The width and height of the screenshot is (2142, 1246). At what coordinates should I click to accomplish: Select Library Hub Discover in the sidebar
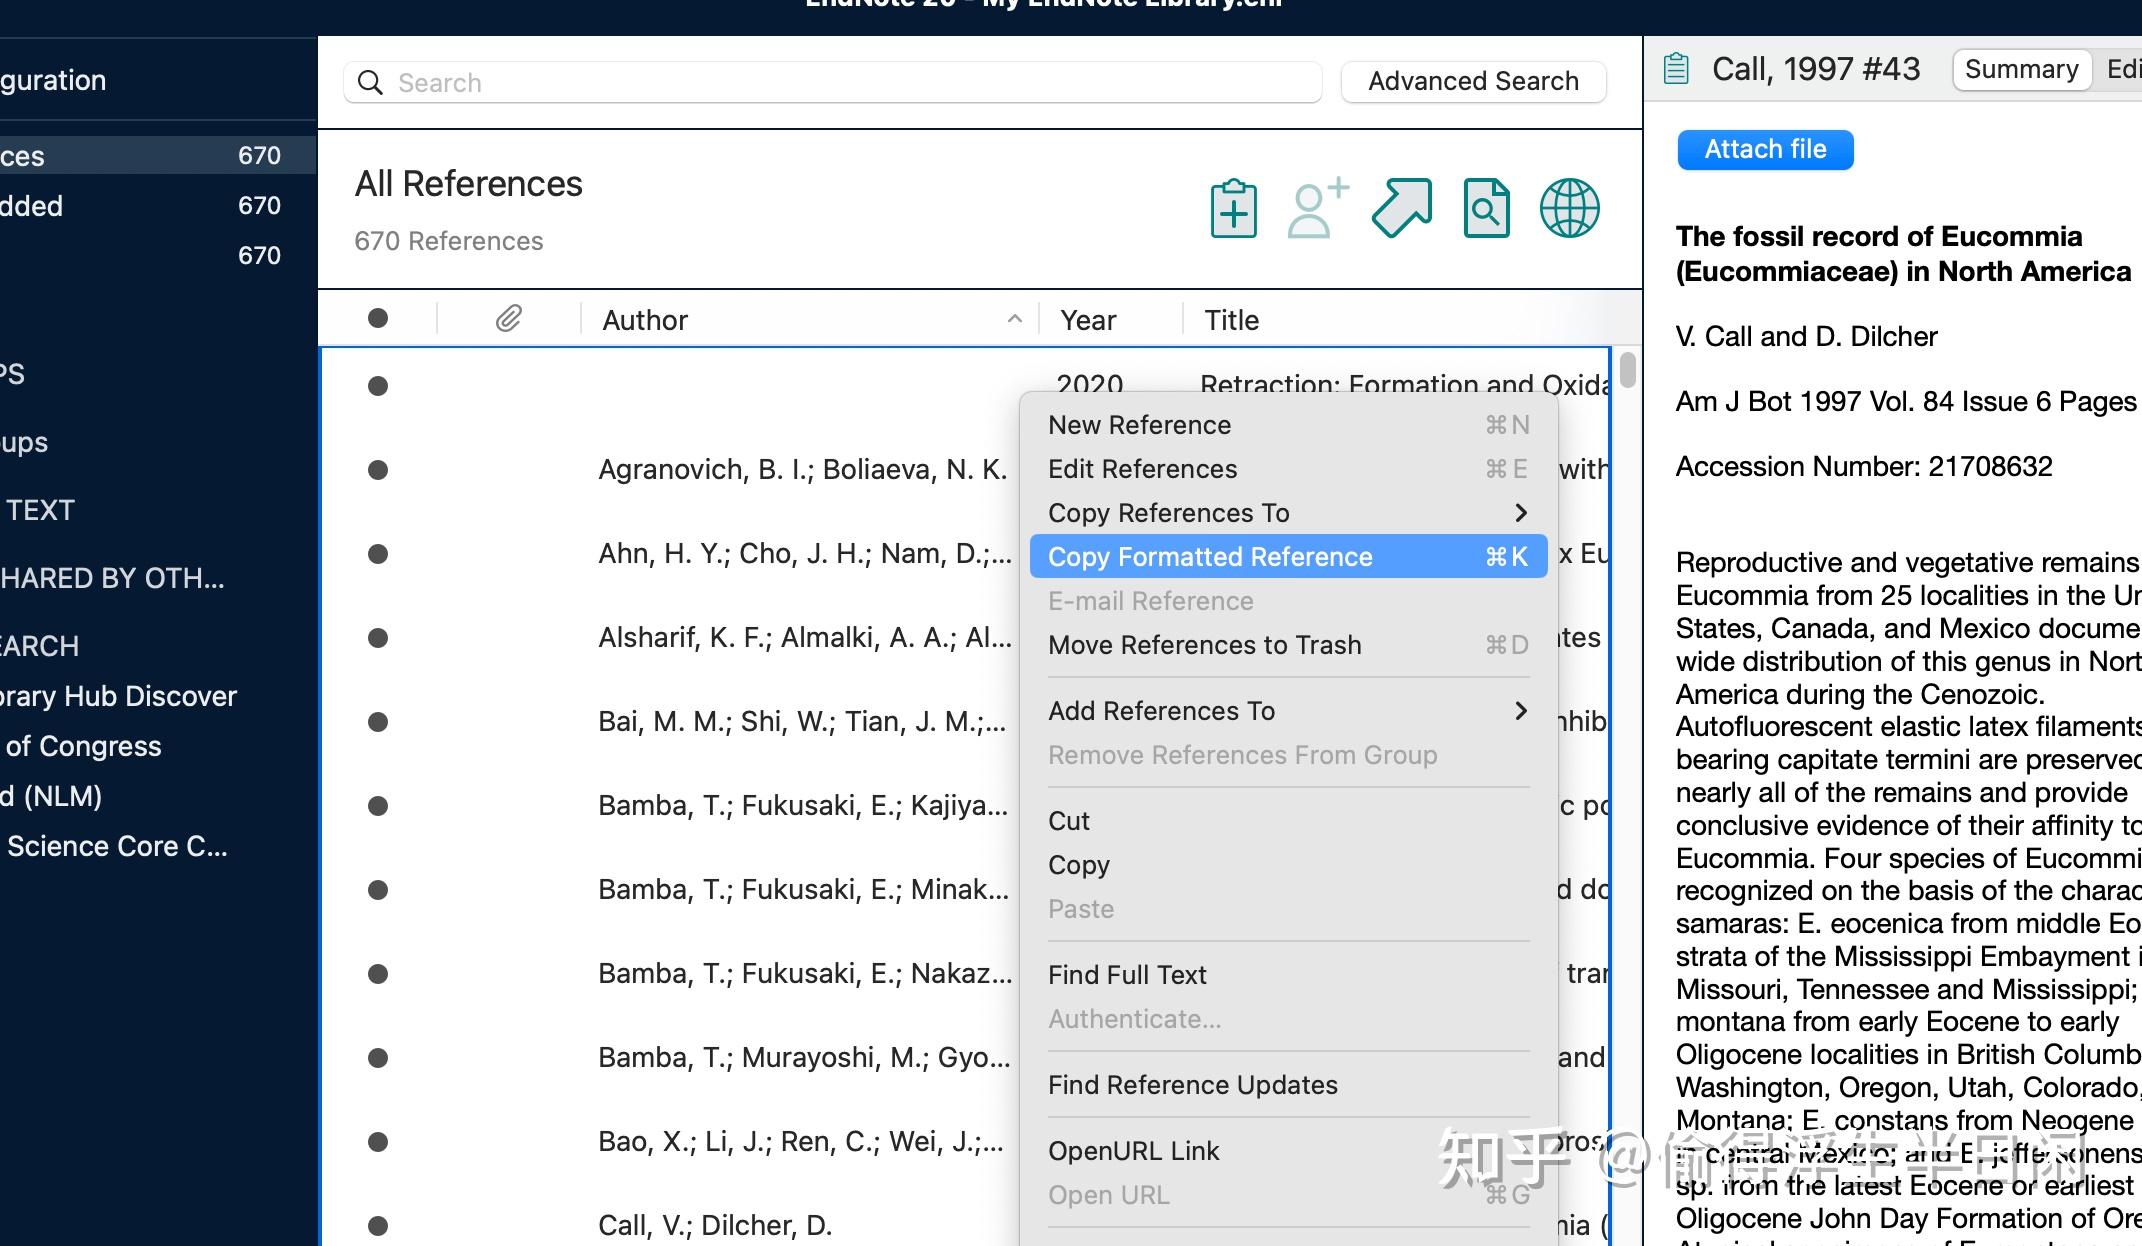119,695
